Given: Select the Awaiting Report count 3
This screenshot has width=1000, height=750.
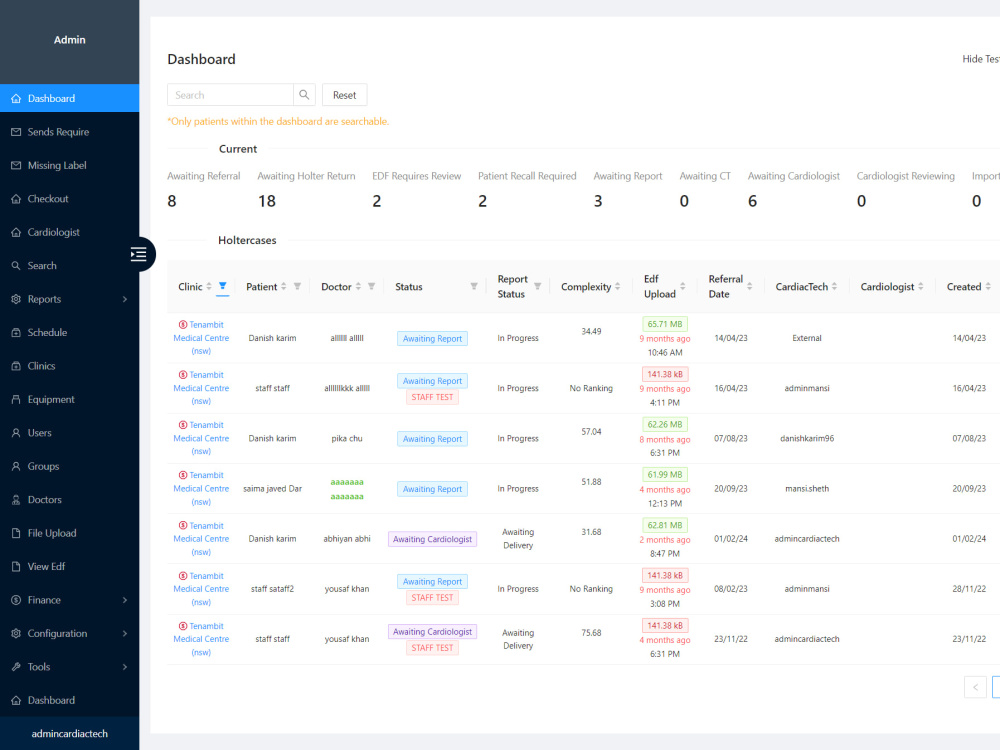Looking at the screenshot, I should pyautogui.click(x=598, y=202).
